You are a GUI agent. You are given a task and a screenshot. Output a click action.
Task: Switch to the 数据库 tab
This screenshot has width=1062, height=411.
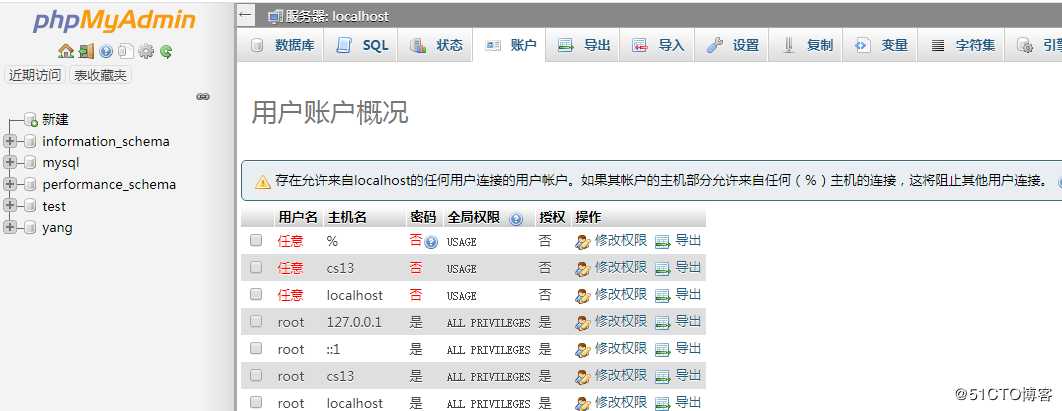coord(282,45)
